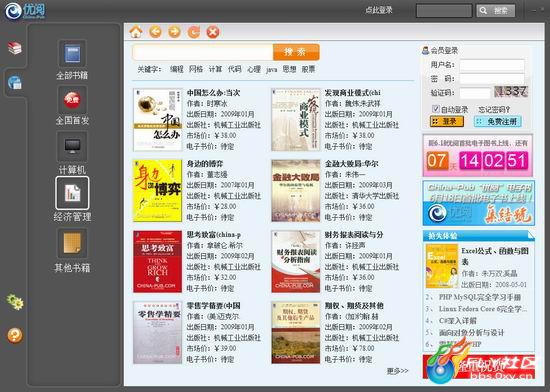Open the online store globe icon in sidebar

pos(15,83)
